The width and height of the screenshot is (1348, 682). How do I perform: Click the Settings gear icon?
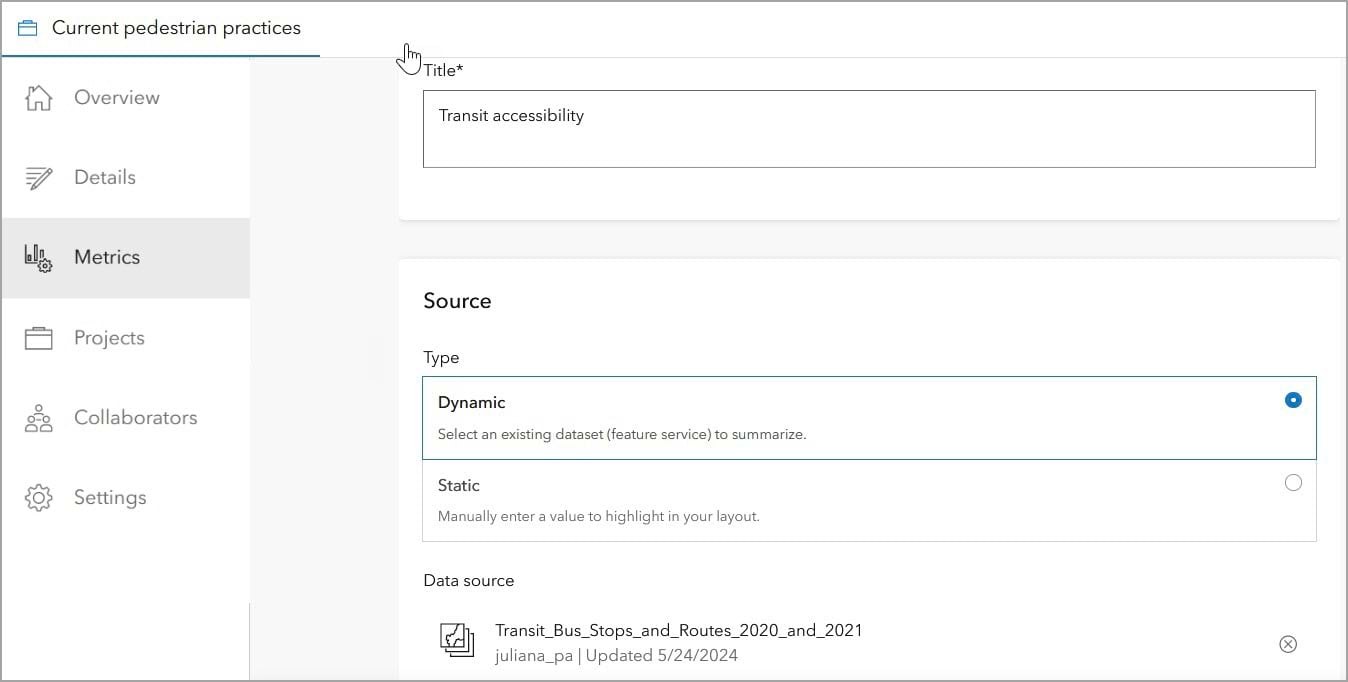38,498
